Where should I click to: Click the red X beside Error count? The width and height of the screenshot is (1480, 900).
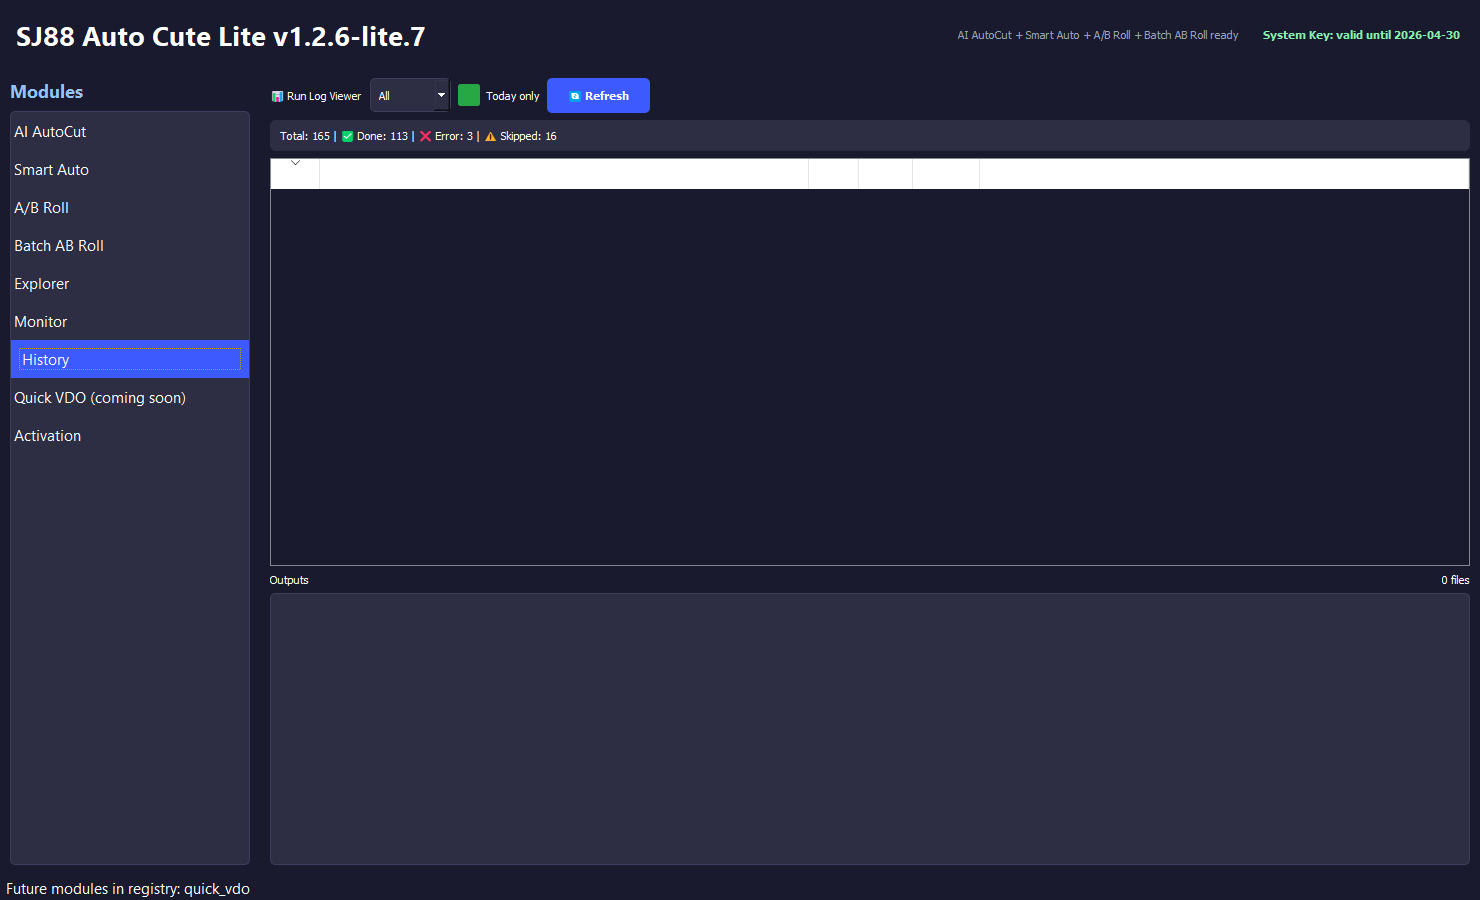(425, 135)
